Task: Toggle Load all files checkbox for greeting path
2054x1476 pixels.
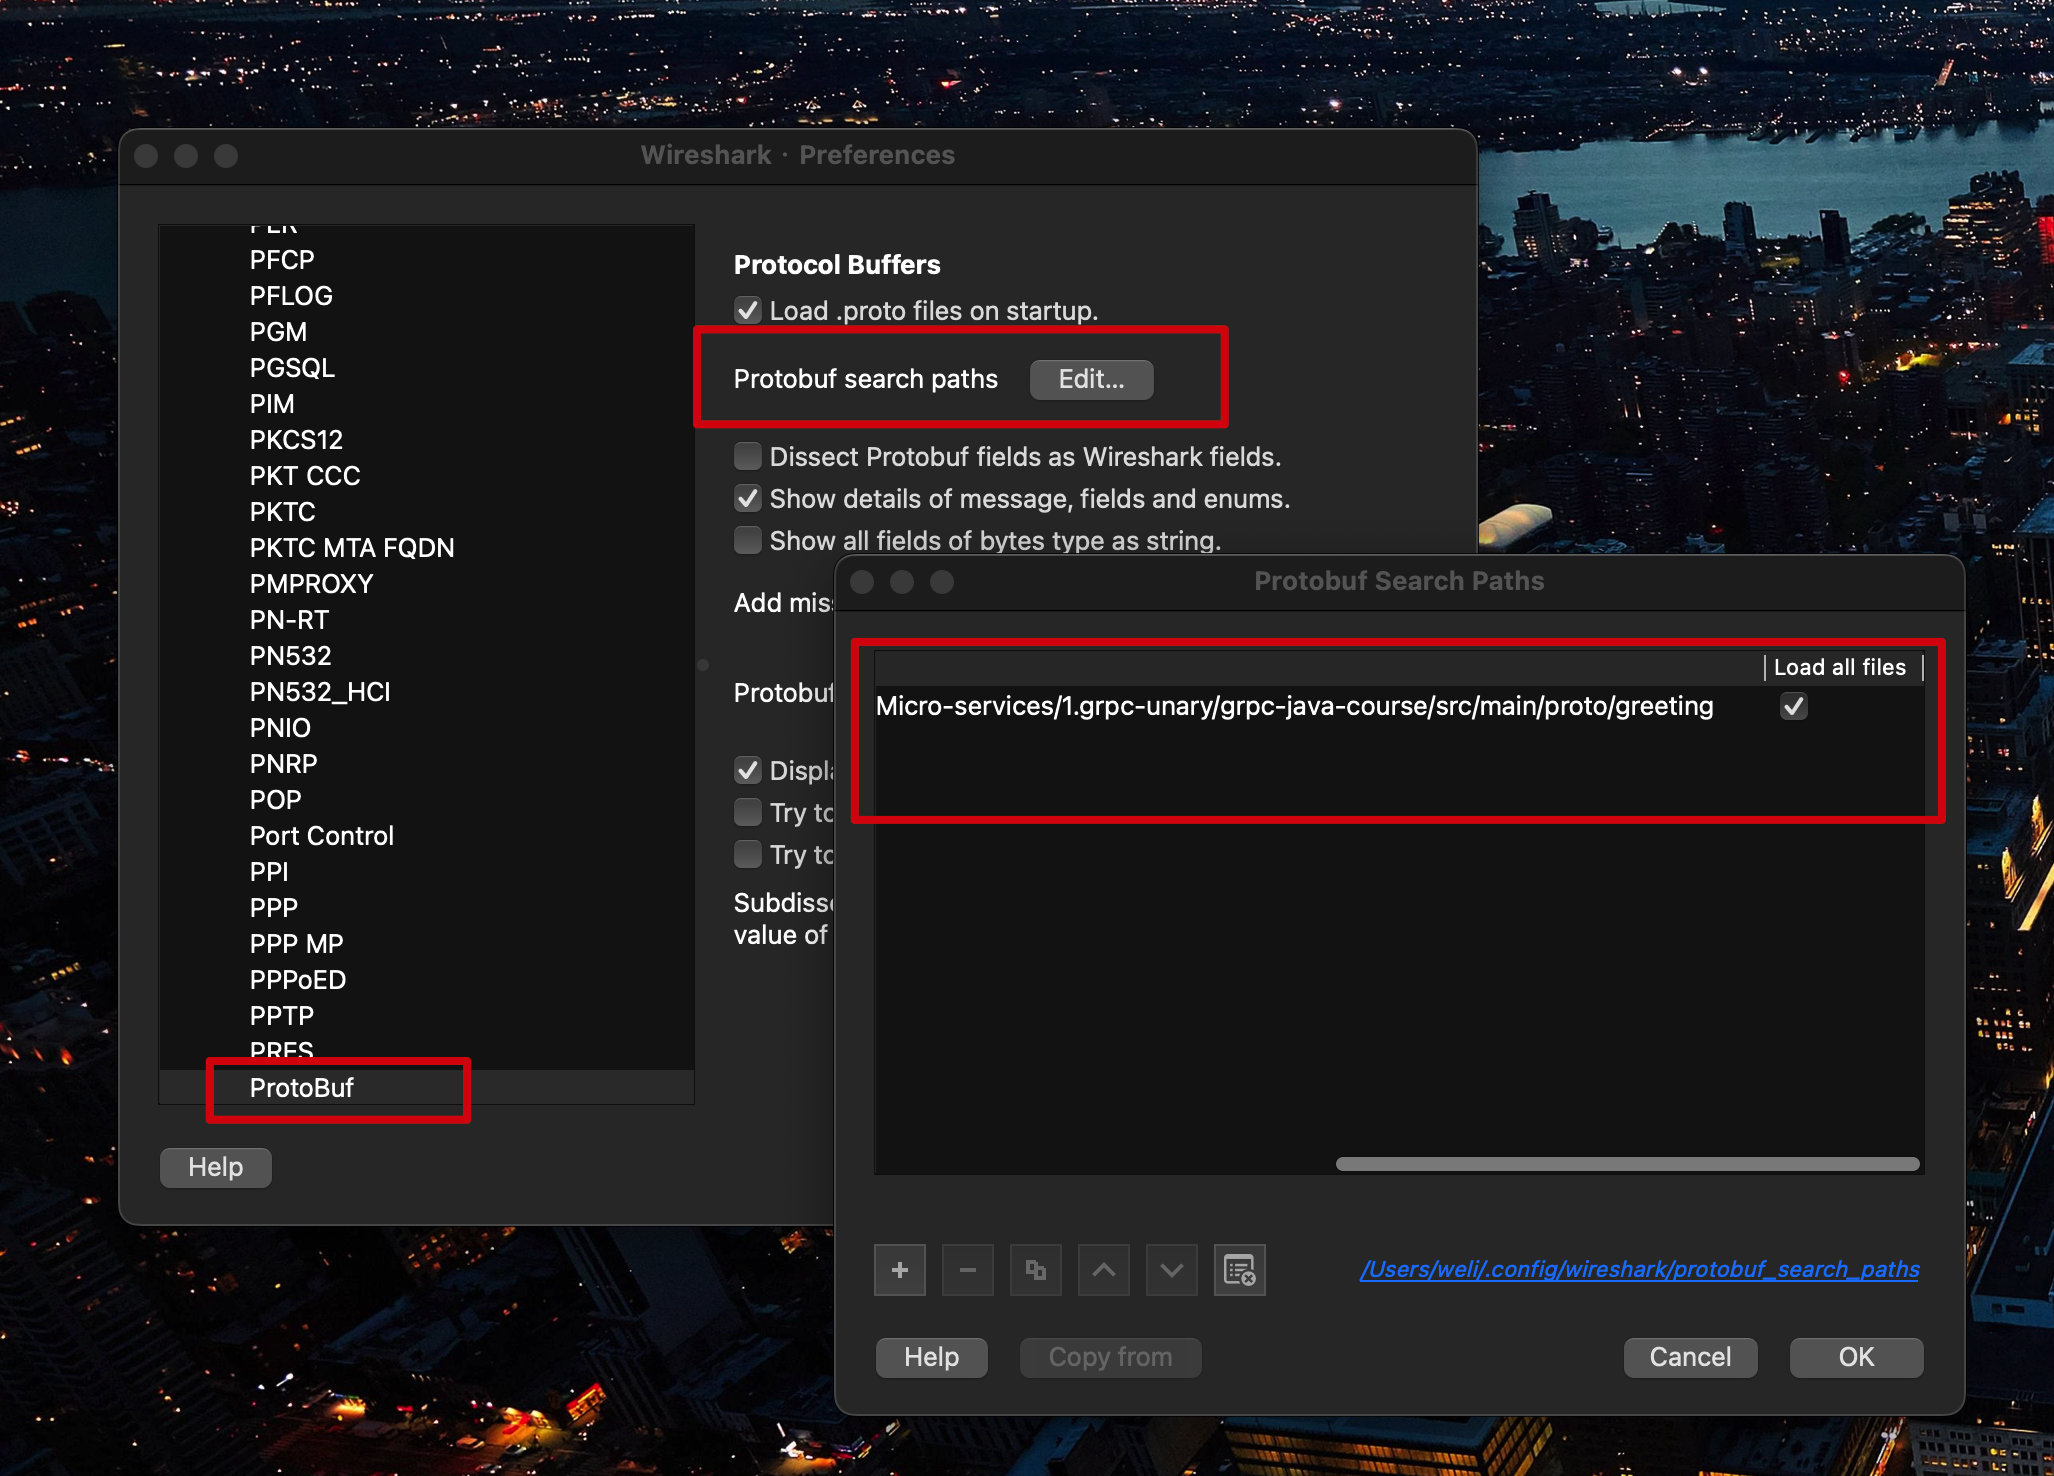Action: click(x=1793, y=707)
